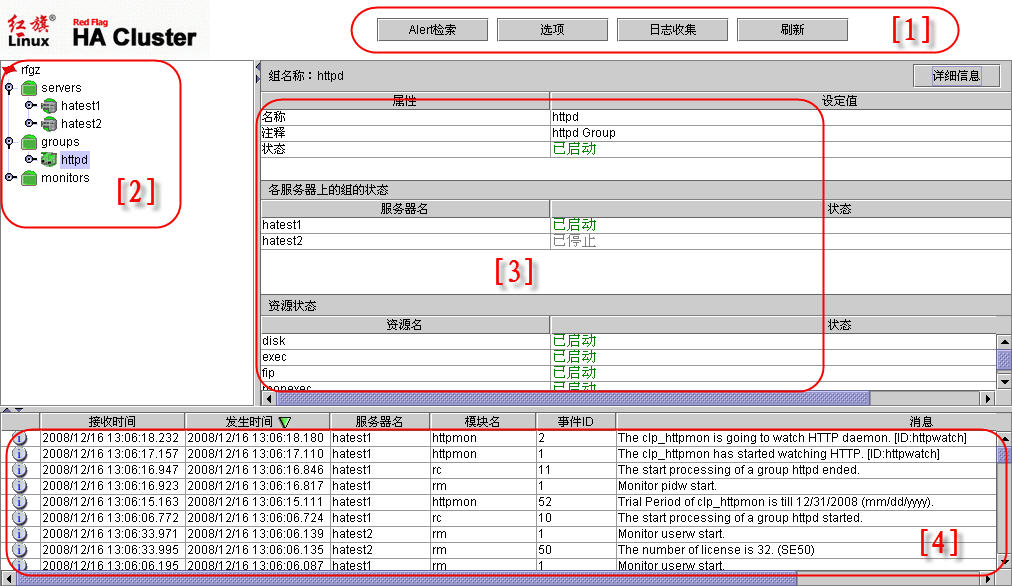Click the 日志收集 log collection button
Screen dimensions: 1012x586
click(x=672, y=30)
